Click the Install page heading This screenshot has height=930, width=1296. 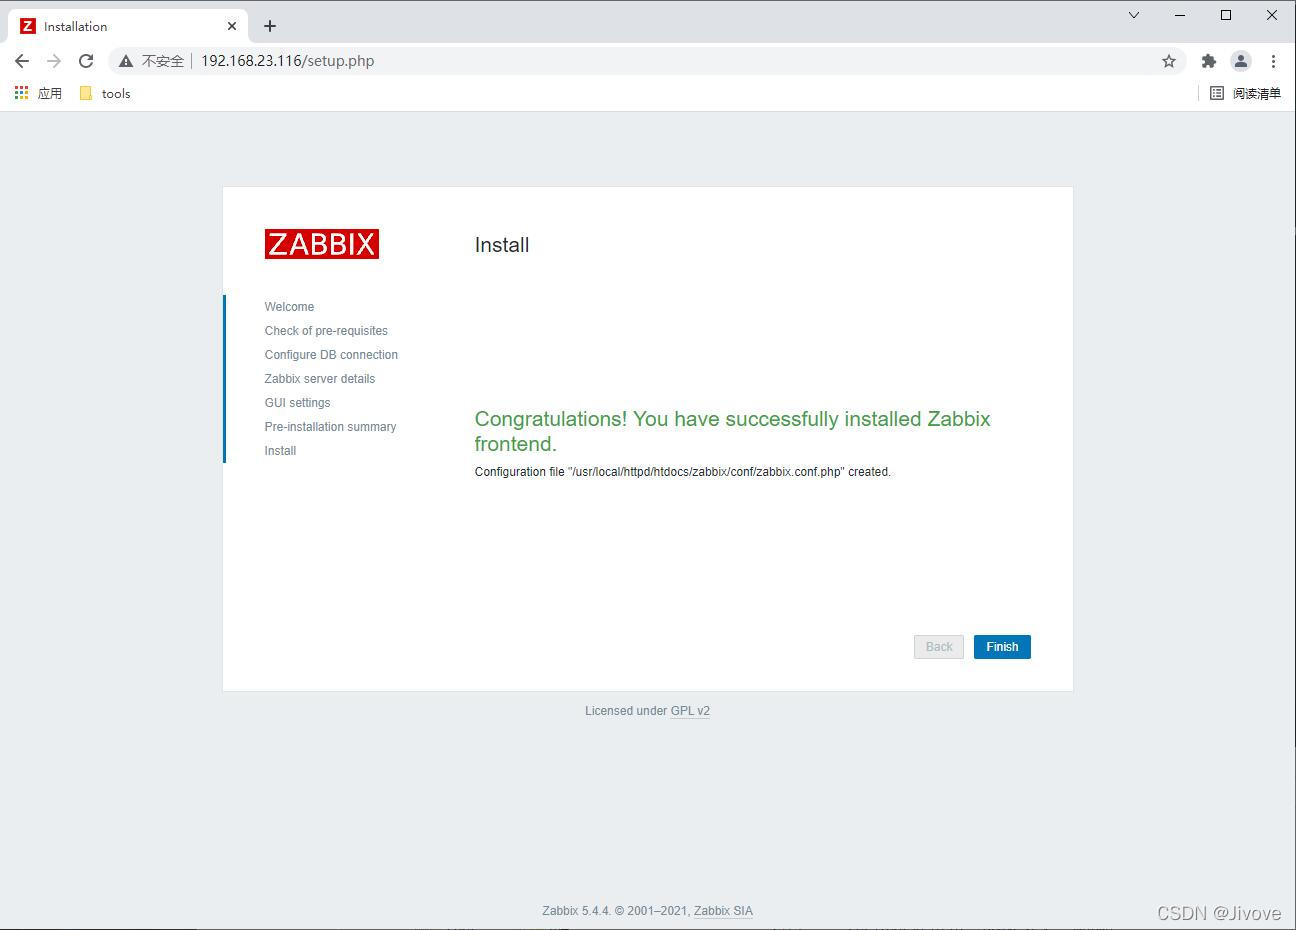tap(502, 245)
